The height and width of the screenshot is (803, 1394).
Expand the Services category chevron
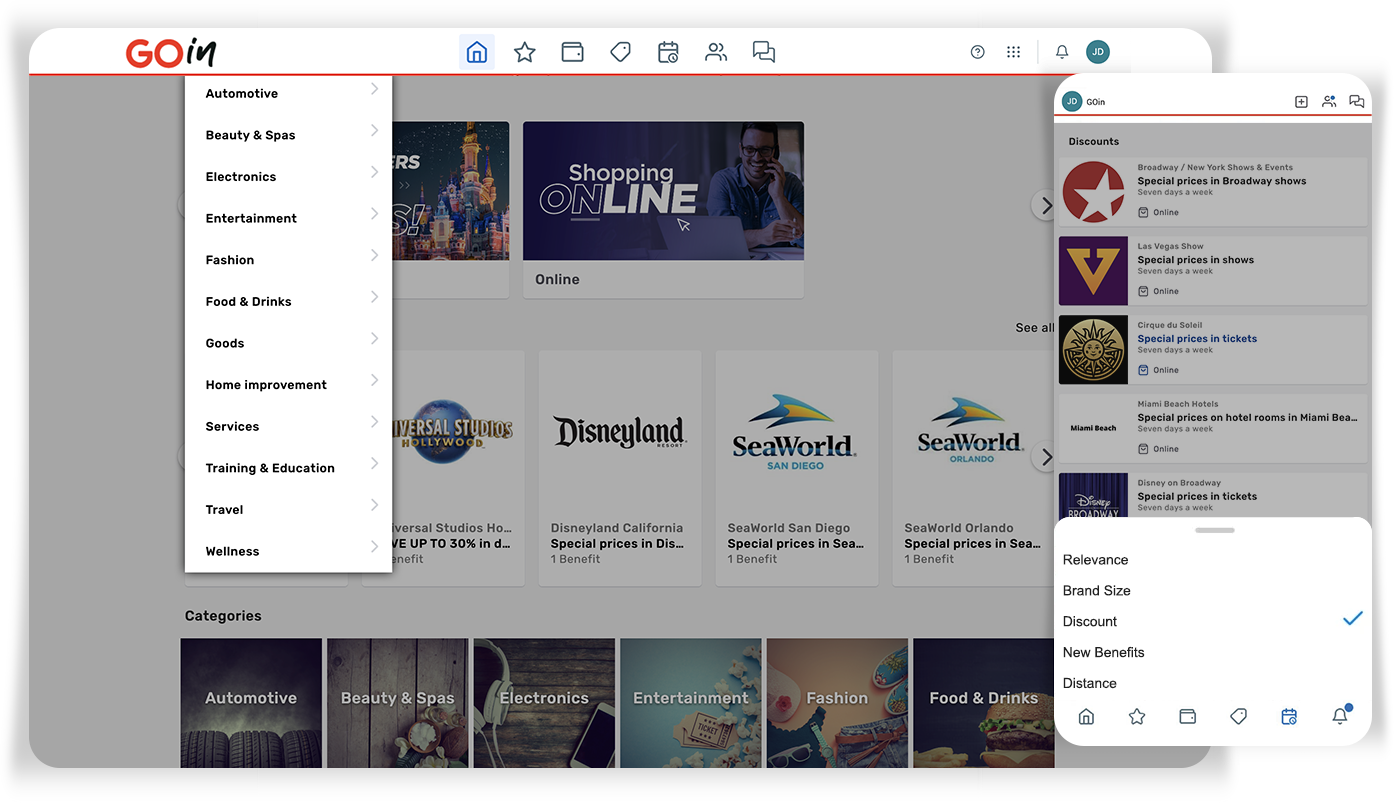click(x=374, y=421)
